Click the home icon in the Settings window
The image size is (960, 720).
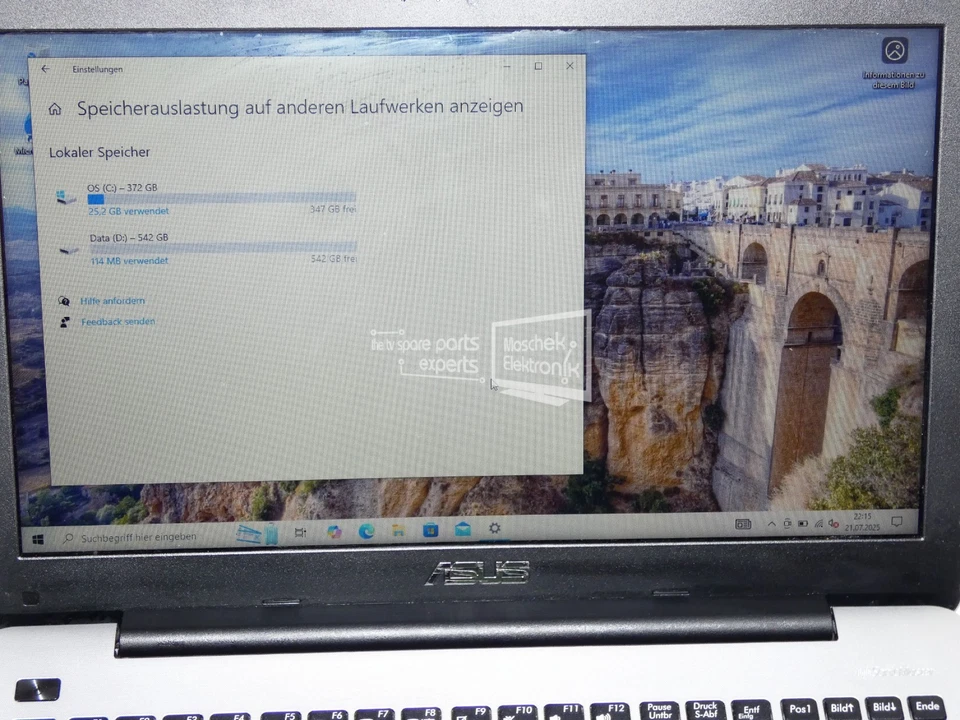55,108
